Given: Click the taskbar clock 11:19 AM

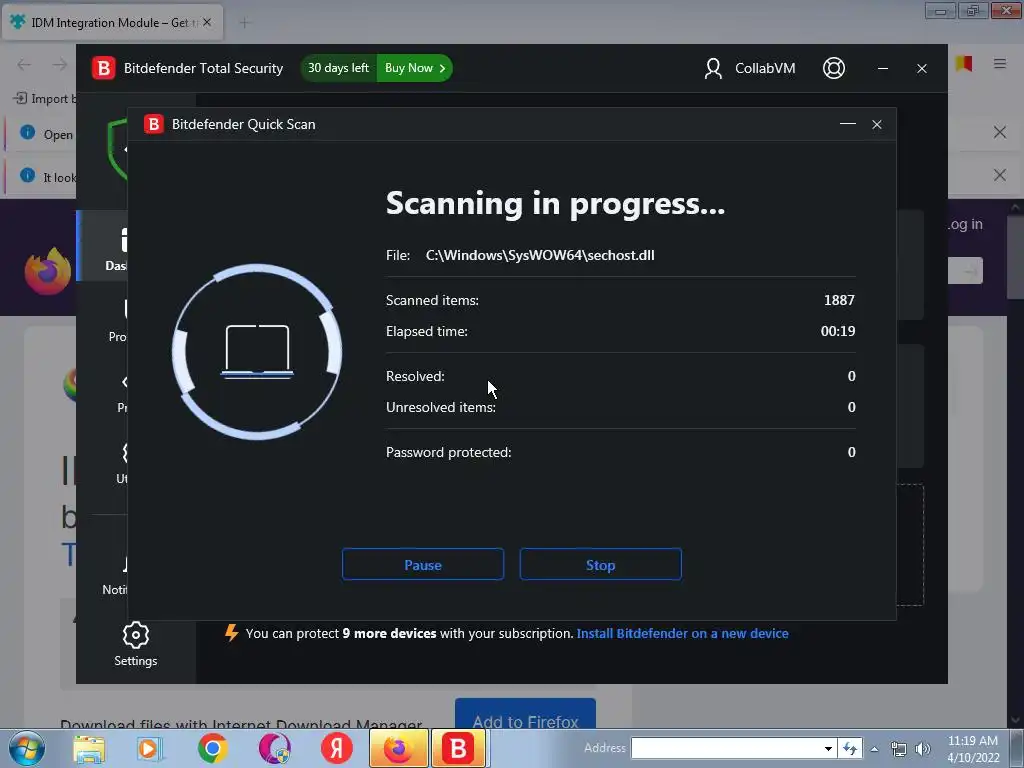Looking at the screenshot, I should coord(972,741).
